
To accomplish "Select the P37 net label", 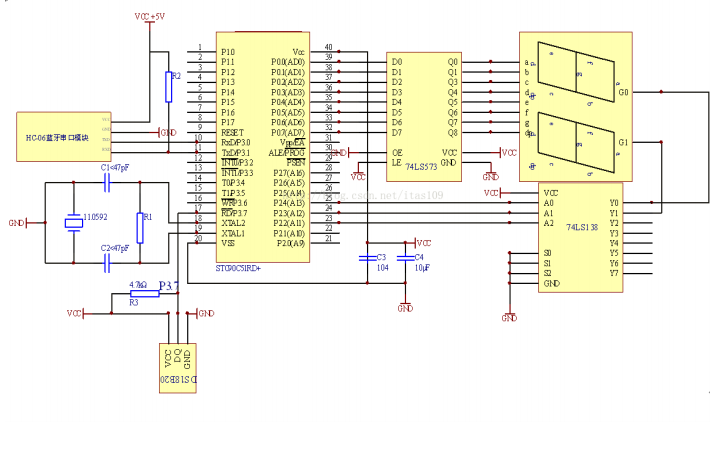I will coord(168,286).
